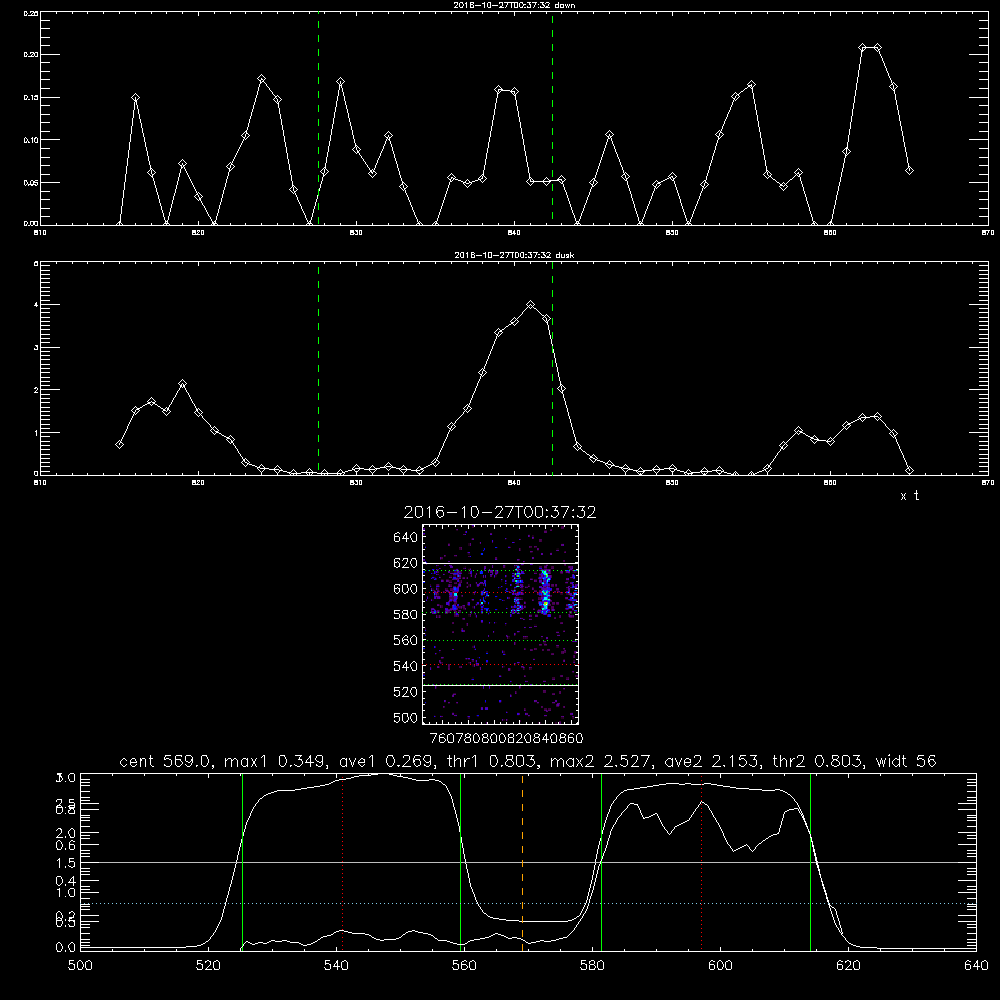Image resolution: width=1000 pixels, height=1000 pixels.
Task: Click the '830' x-axis label under the dusk plot
Action: coord(357,483)
